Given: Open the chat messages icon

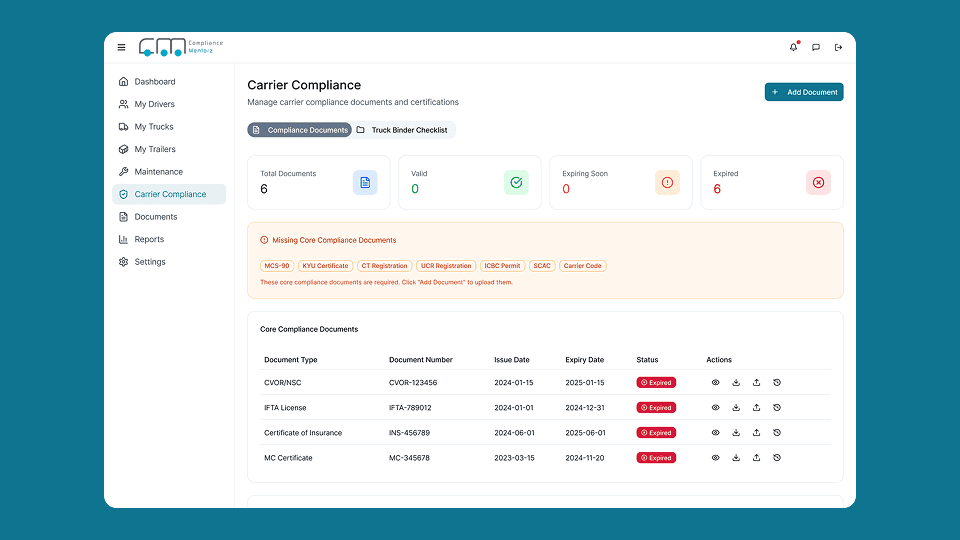Looking at the screenshot, I should [816, 47].
